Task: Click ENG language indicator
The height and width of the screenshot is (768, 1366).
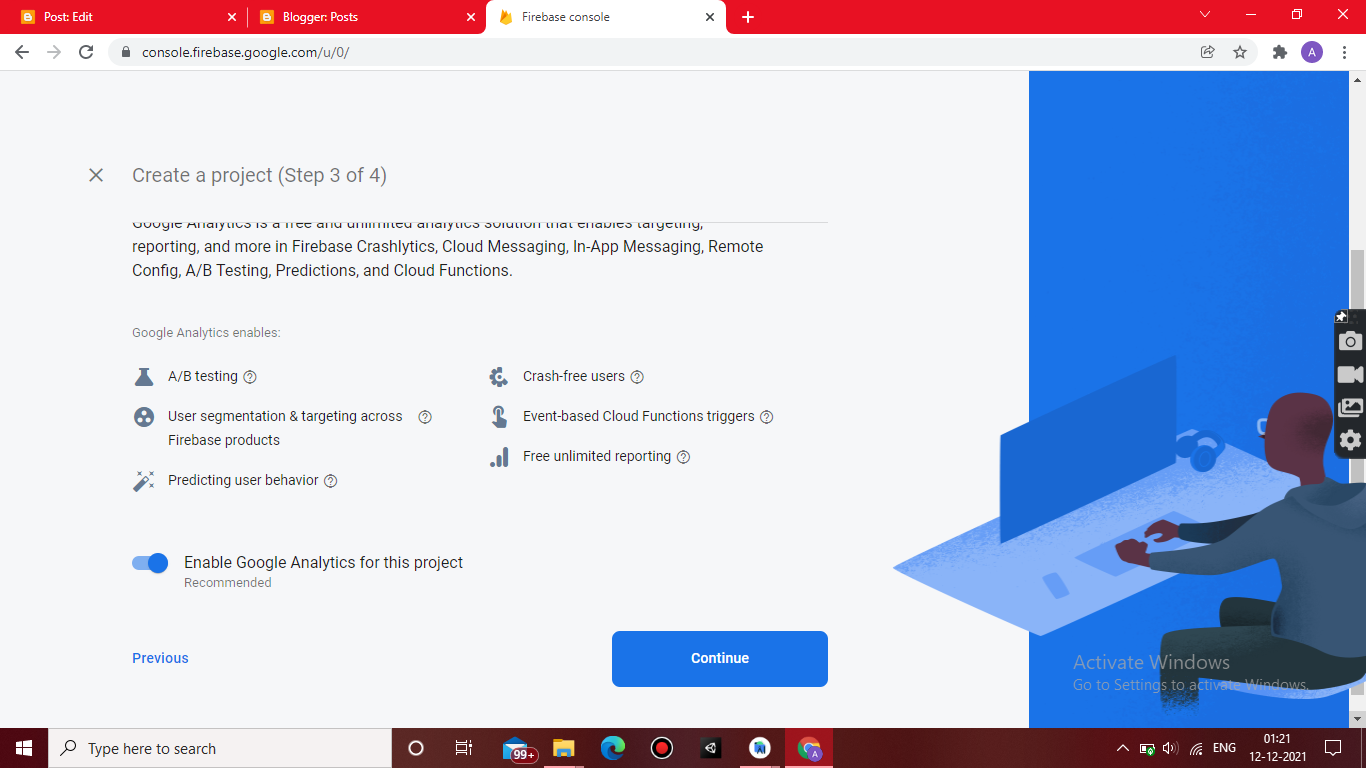Action: 1224,748
